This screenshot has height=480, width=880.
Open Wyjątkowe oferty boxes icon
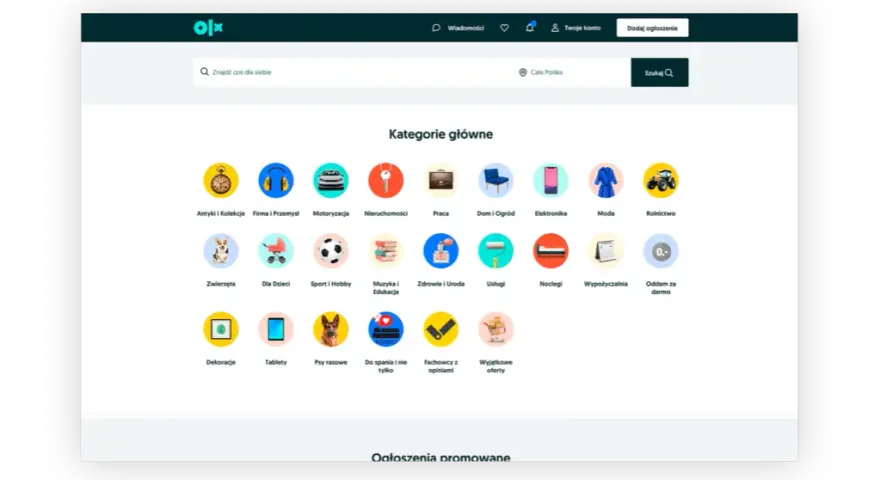(496, 330)
